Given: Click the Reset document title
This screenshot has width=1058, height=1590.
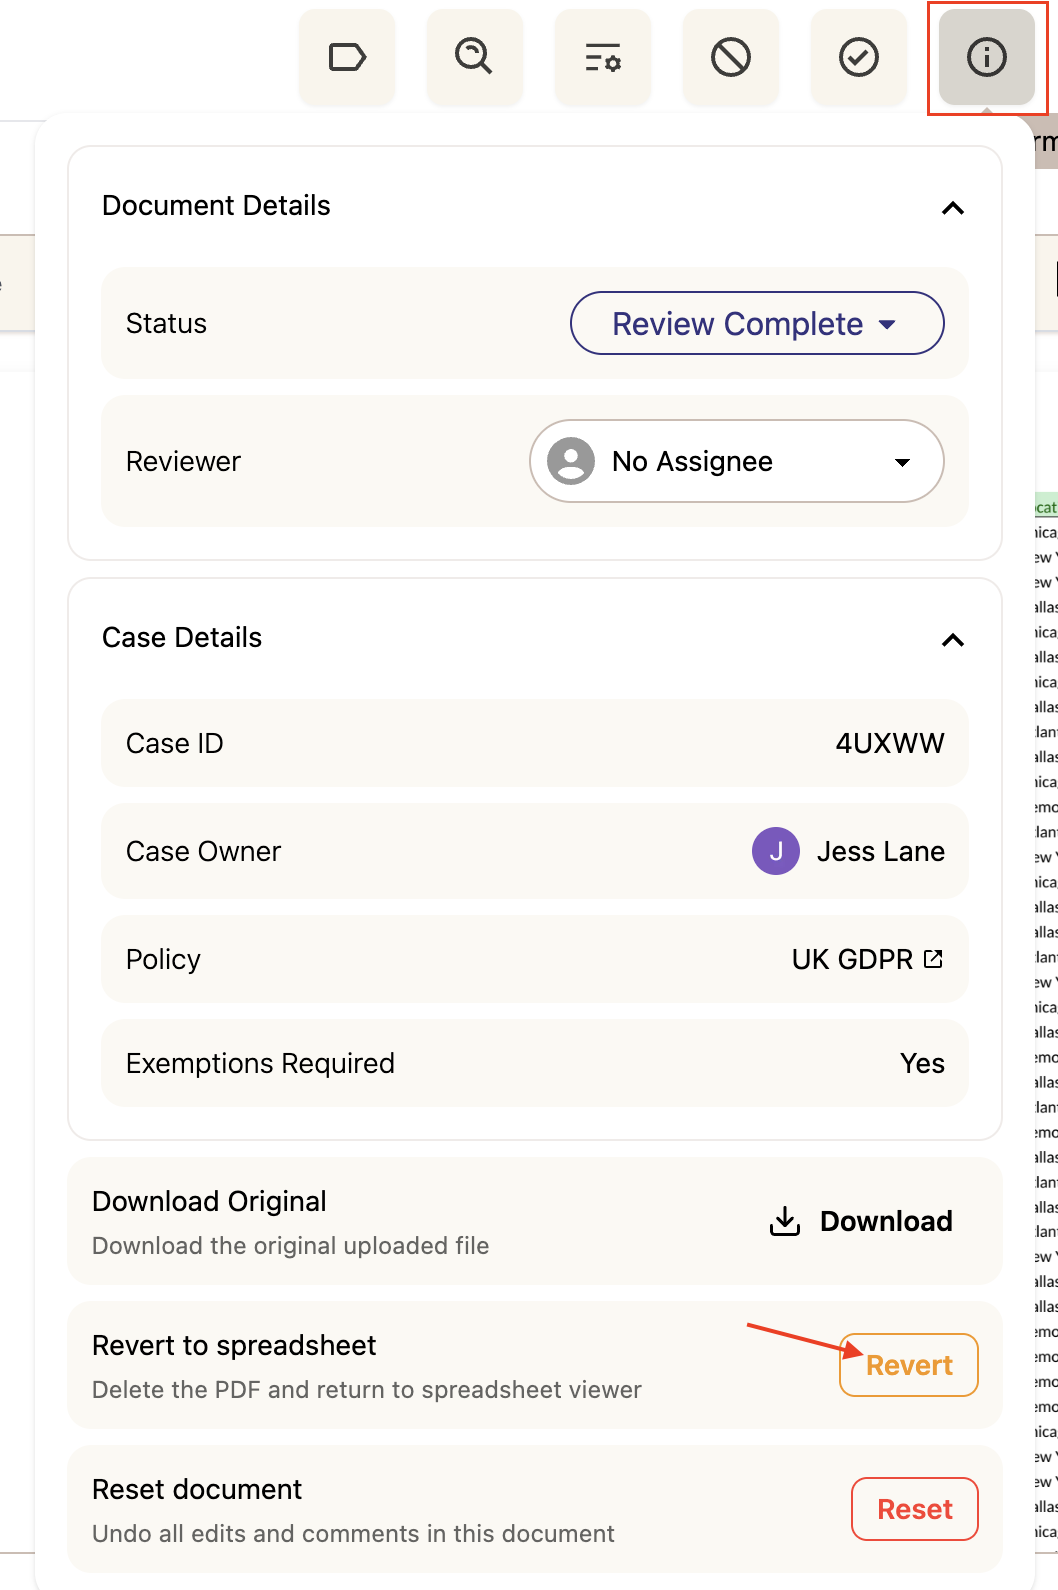Looking at the screenshot, I should 197,1489.
